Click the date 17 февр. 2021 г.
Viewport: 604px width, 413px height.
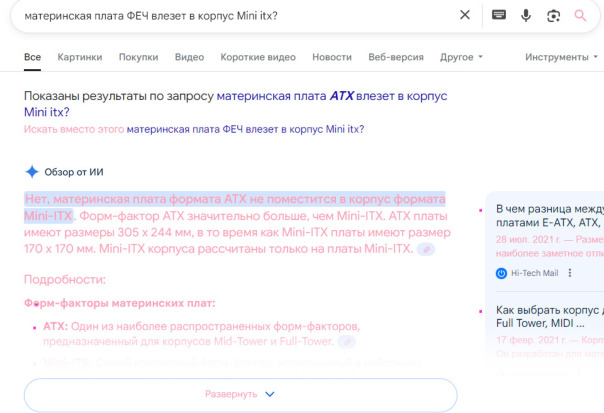point(531,340)
